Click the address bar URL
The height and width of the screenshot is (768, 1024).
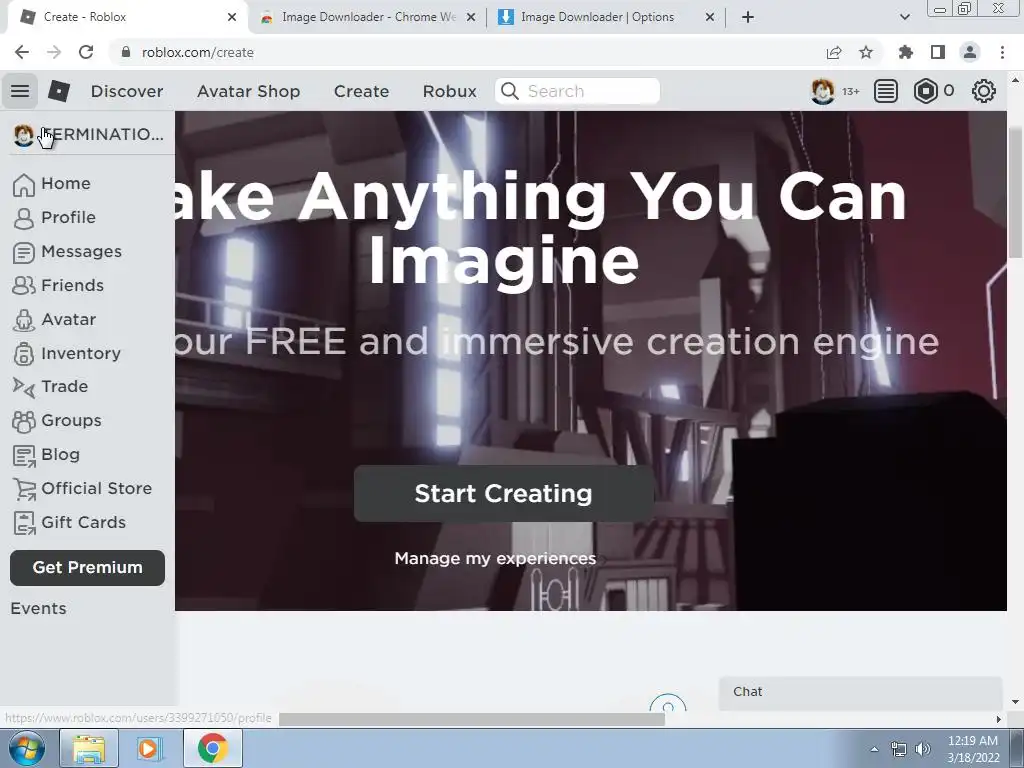[198, 52]
